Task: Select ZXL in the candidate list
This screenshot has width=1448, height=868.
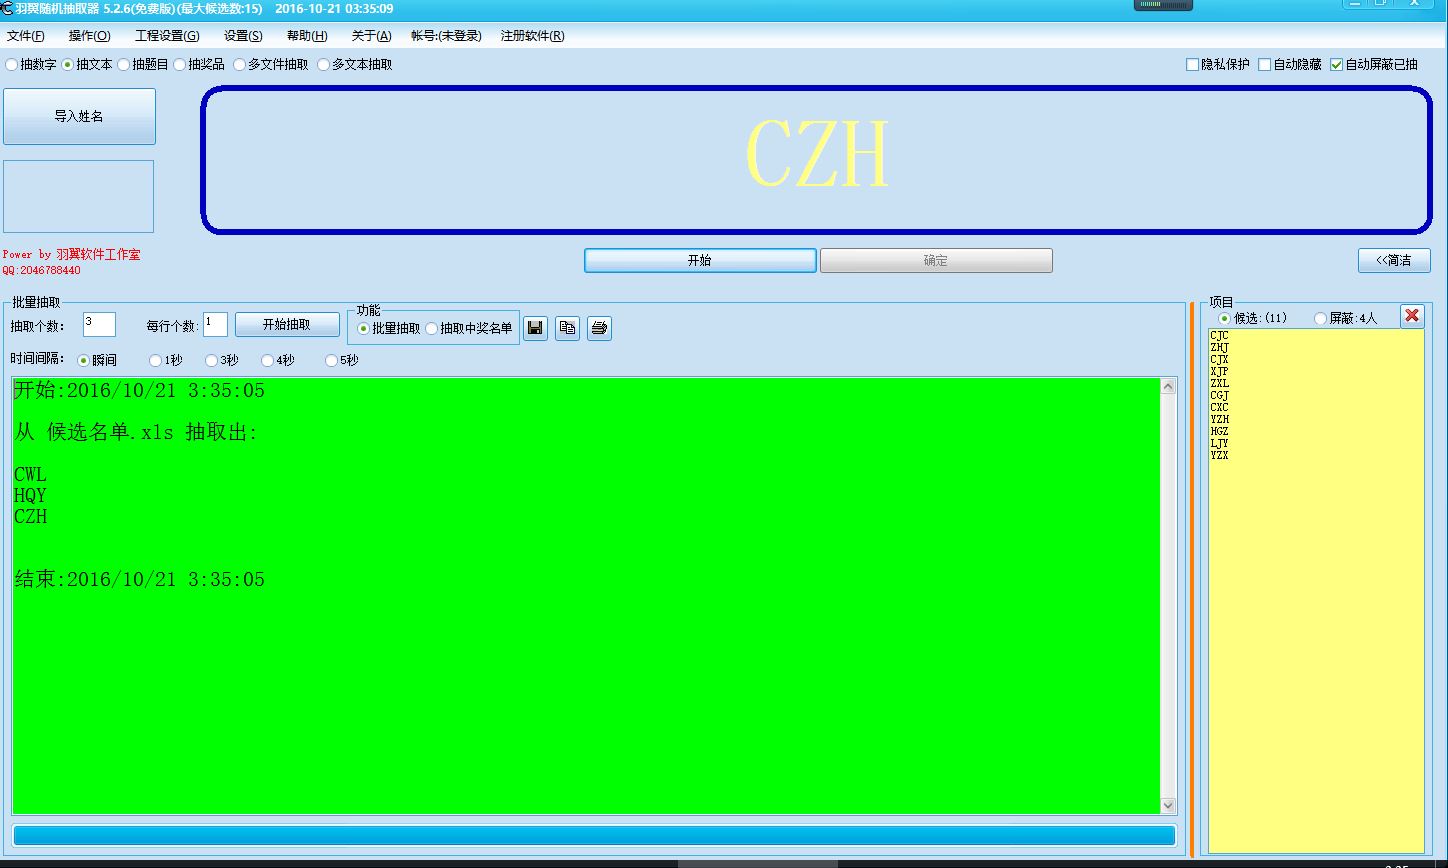Action: 1219,384
